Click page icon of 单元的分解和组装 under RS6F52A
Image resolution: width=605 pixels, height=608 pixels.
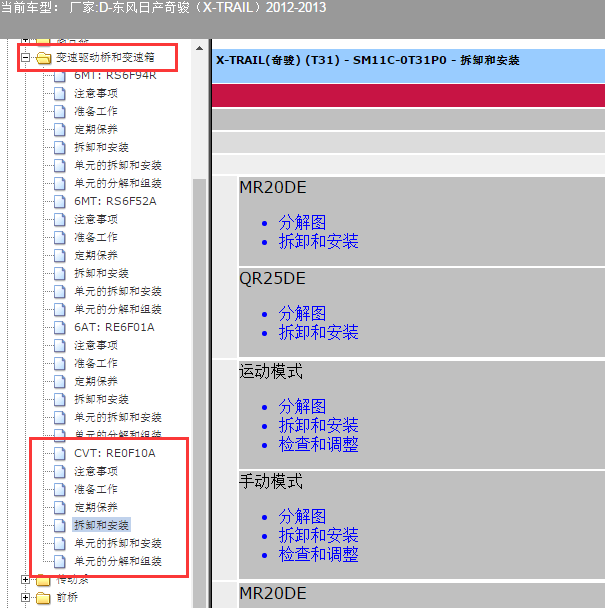60,309
